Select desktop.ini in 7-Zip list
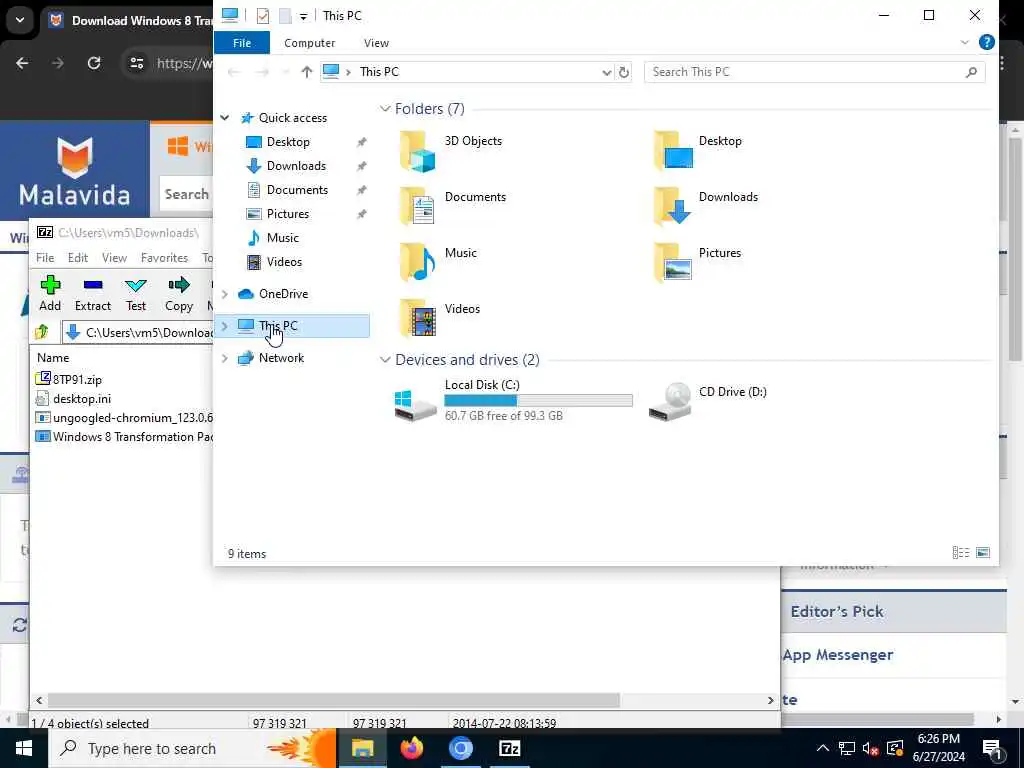The image size is (1024, 768). (x=73, y=398)
